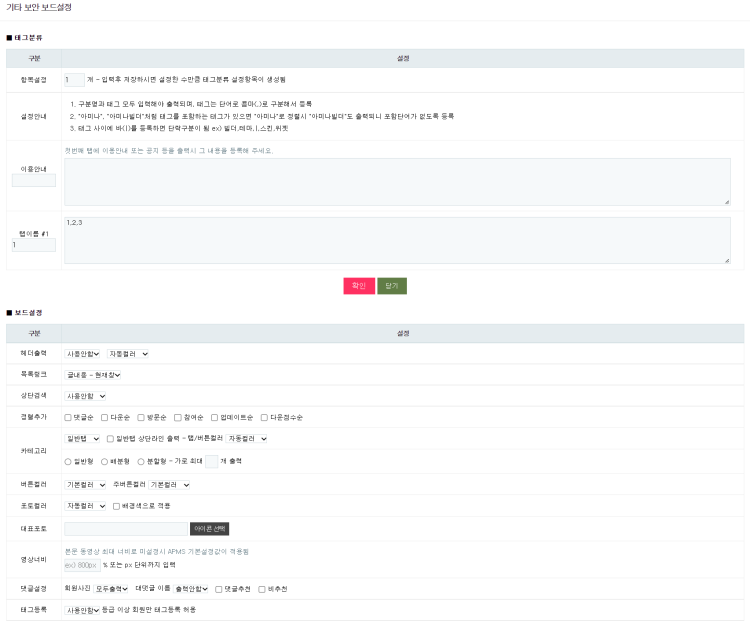Open the 대댓글 이름 출력안함 dropdown
This screenshot has height=631, width=750.
(x=191, y=589)
